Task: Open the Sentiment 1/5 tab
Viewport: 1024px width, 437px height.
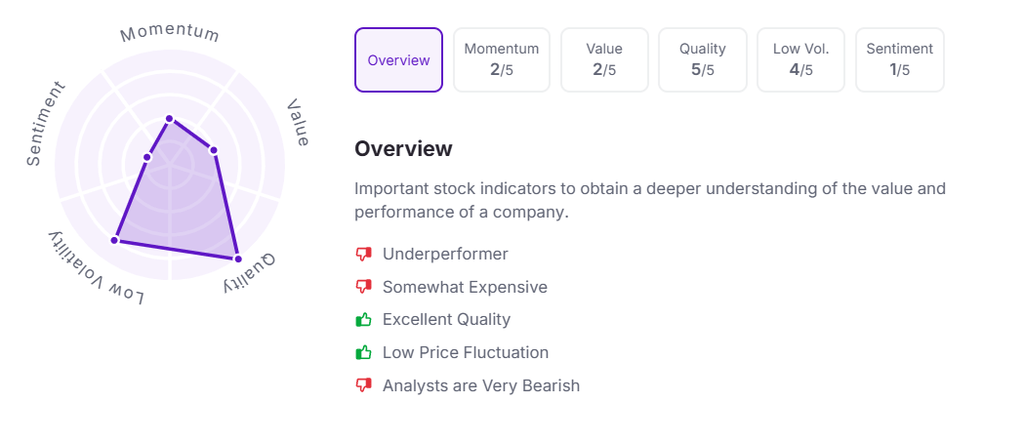Action: [x=899, y=60]
